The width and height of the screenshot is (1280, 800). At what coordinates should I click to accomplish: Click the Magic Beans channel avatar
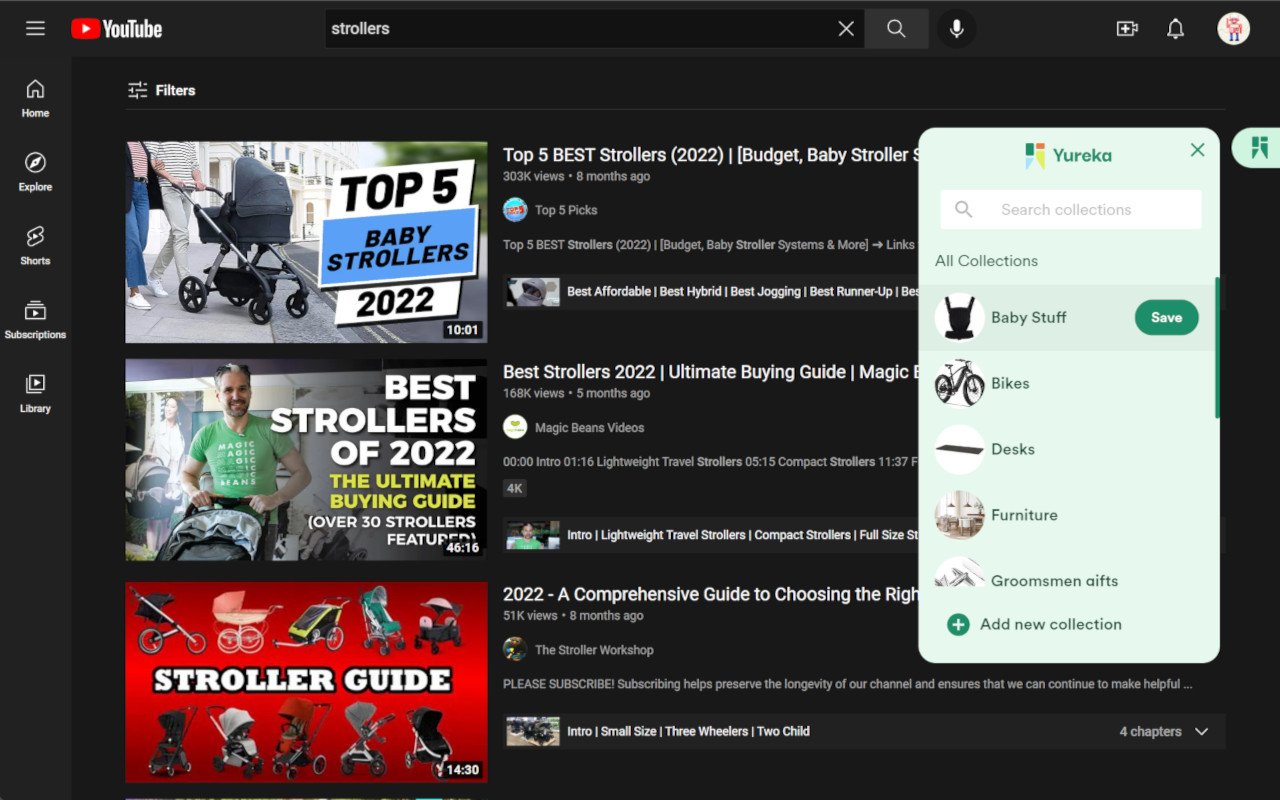[x=515, y=428]
